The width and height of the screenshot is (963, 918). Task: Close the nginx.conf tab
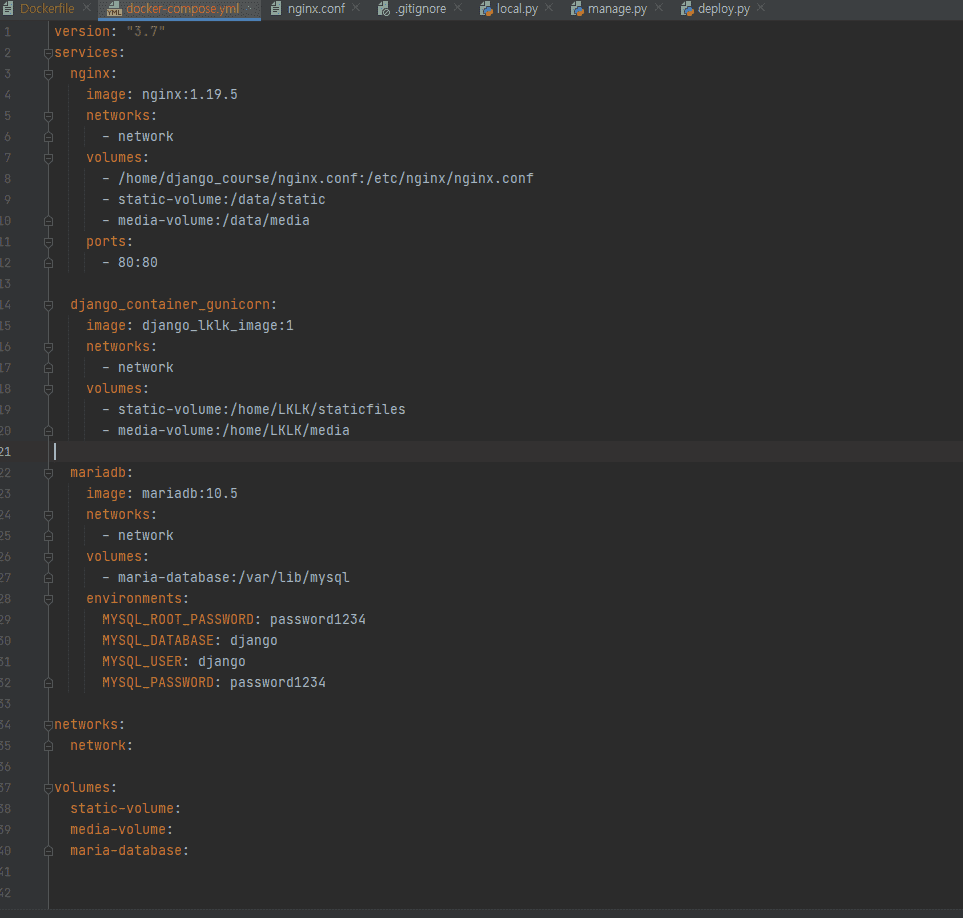click(x=356, y=7)
